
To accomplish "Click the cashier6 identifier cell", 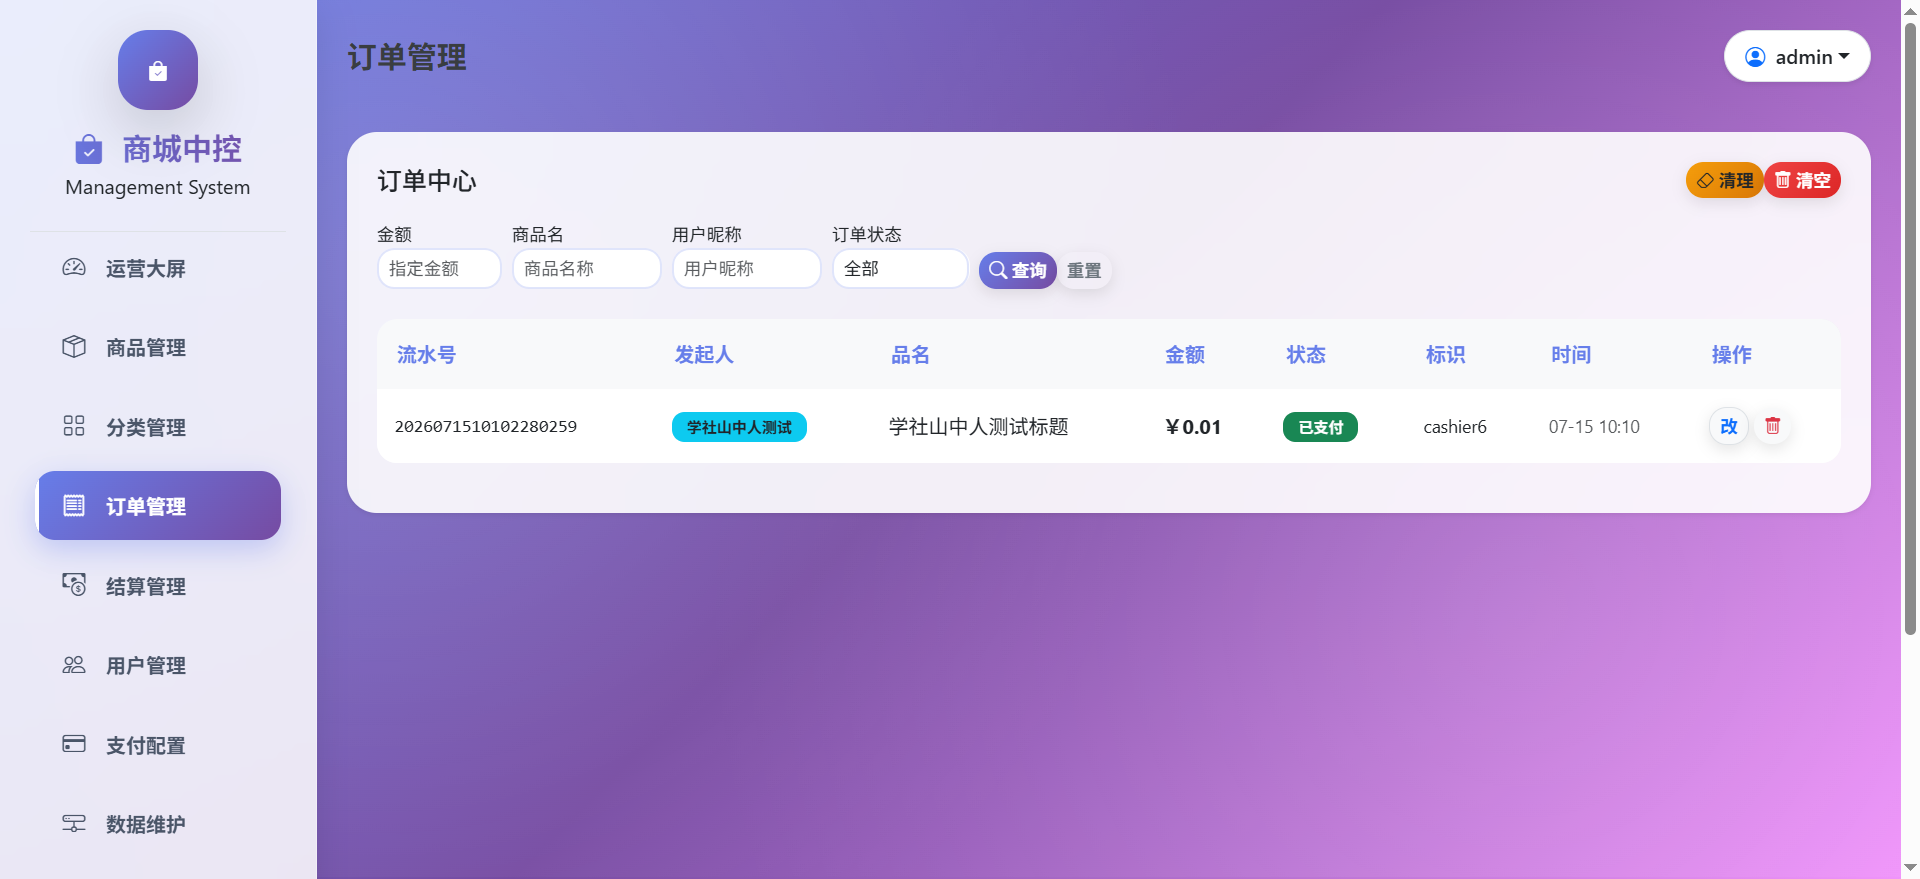I will tap(1455, 427).
